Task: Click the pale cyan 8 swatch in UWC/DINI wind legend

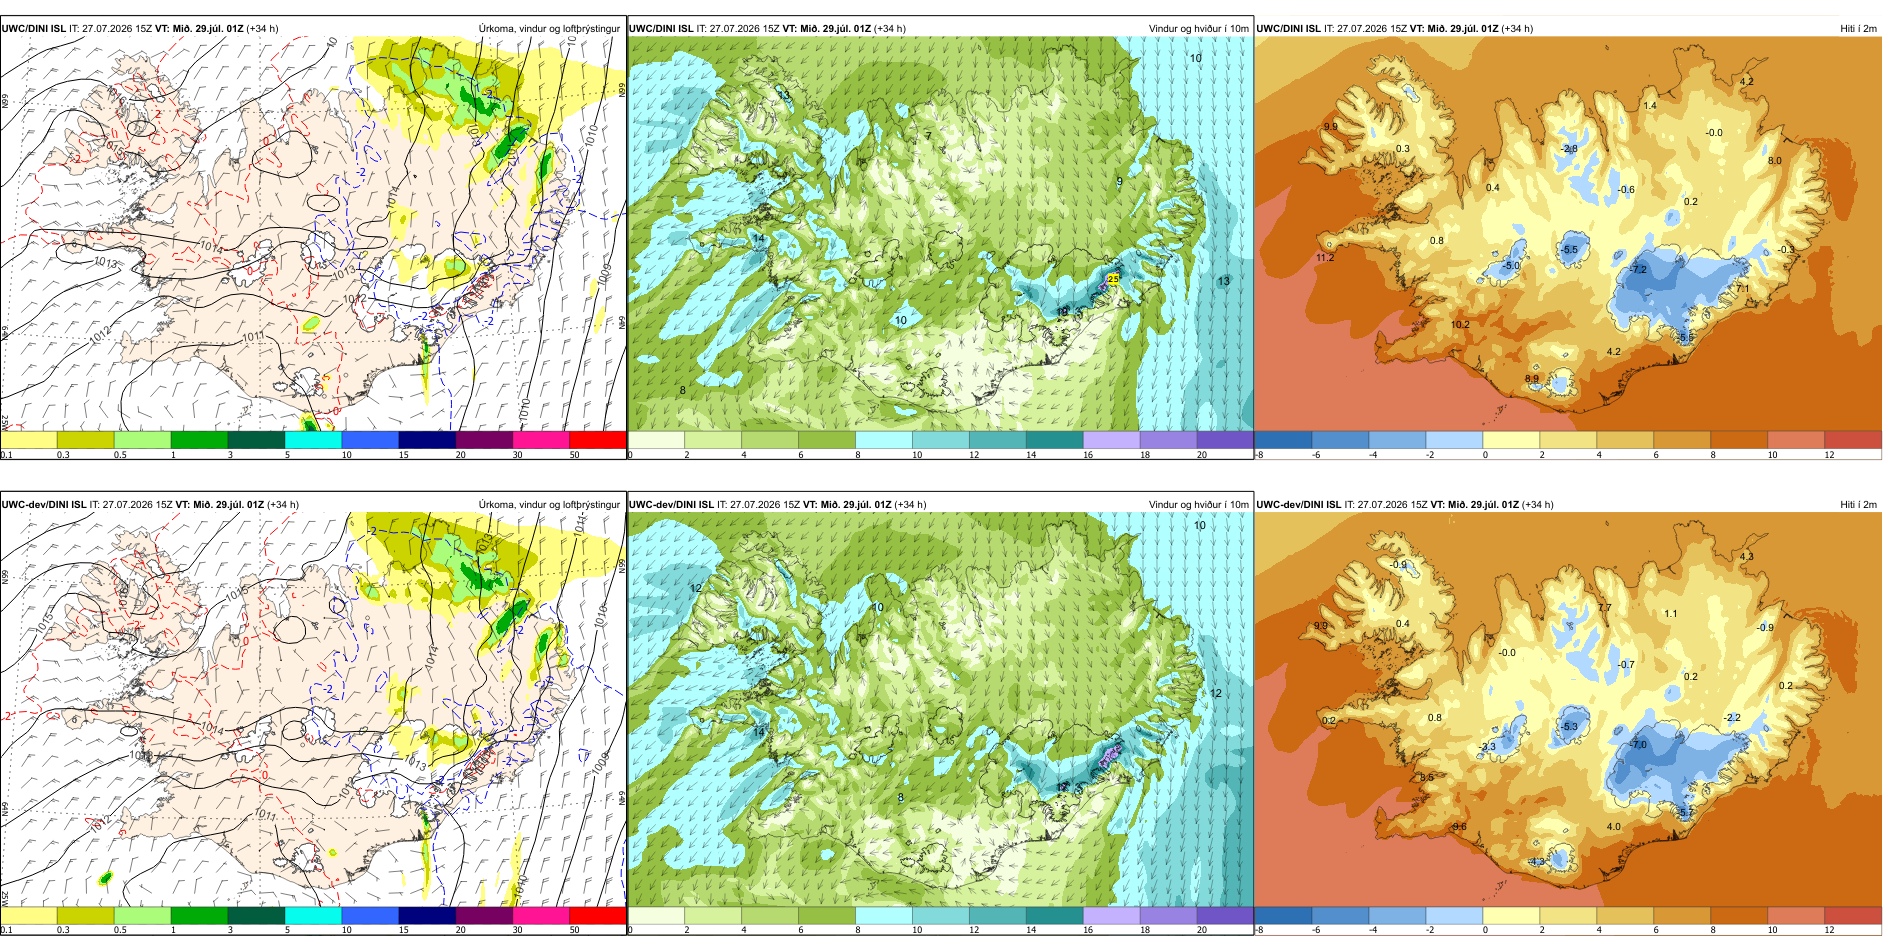Action: [x=884, y=440]
